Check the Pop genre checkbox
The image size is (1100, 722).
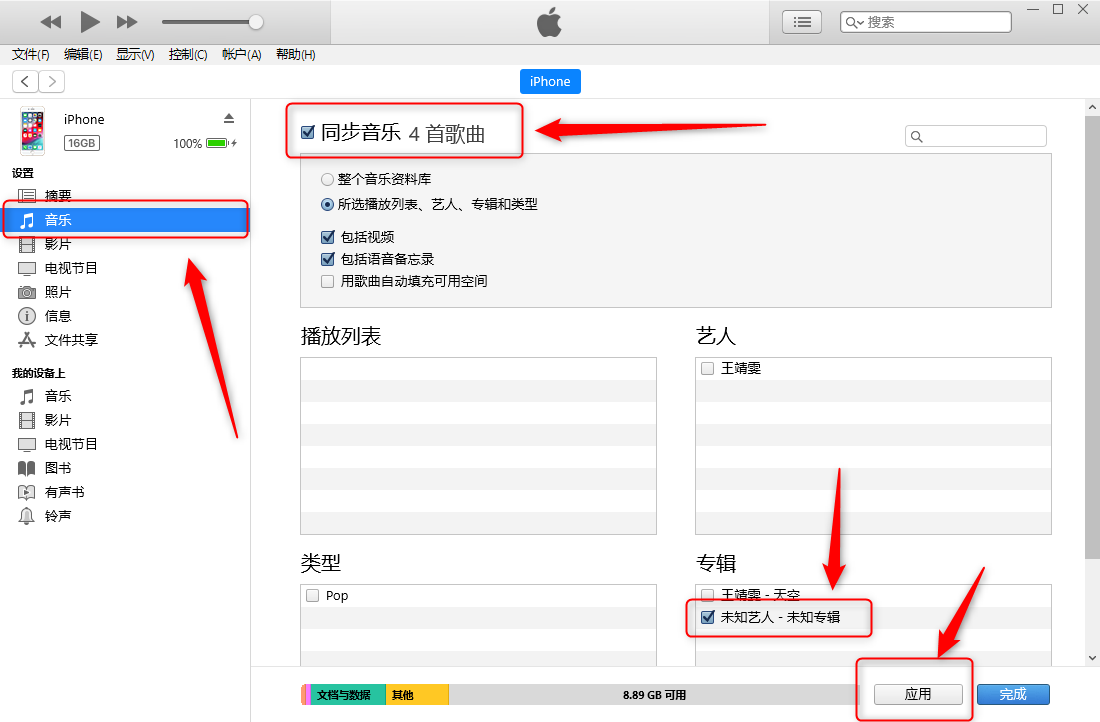tap(313, 596)
